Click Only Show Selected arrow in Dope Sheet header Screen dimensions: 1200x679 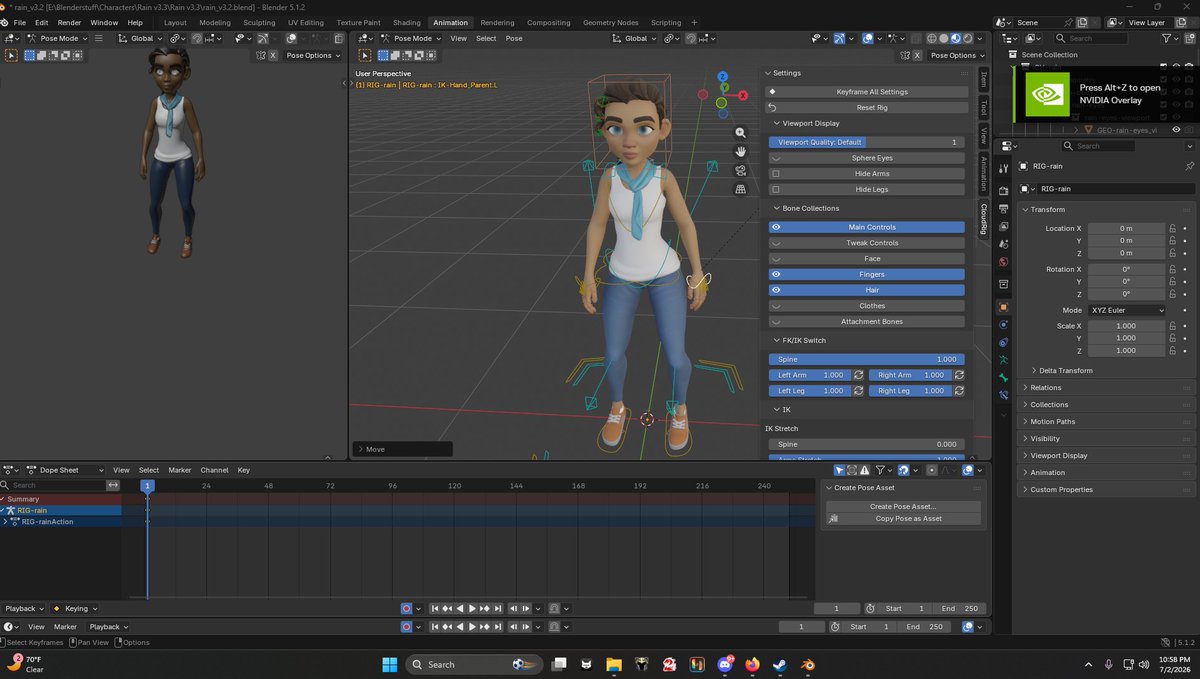[839, 470]
